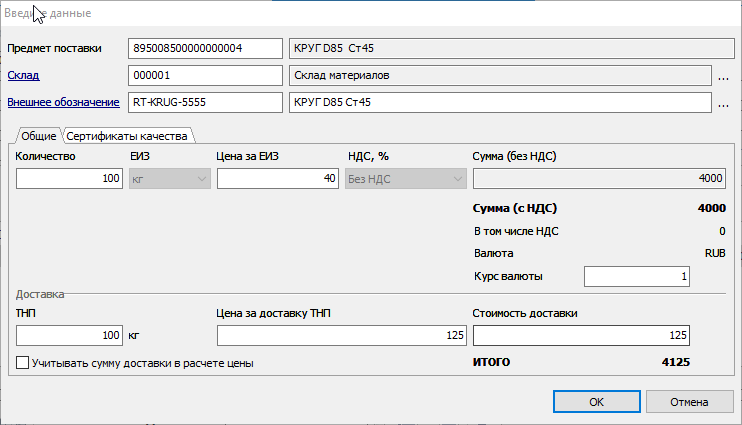Select the RT-KRUG-5555 designation field

205,101
